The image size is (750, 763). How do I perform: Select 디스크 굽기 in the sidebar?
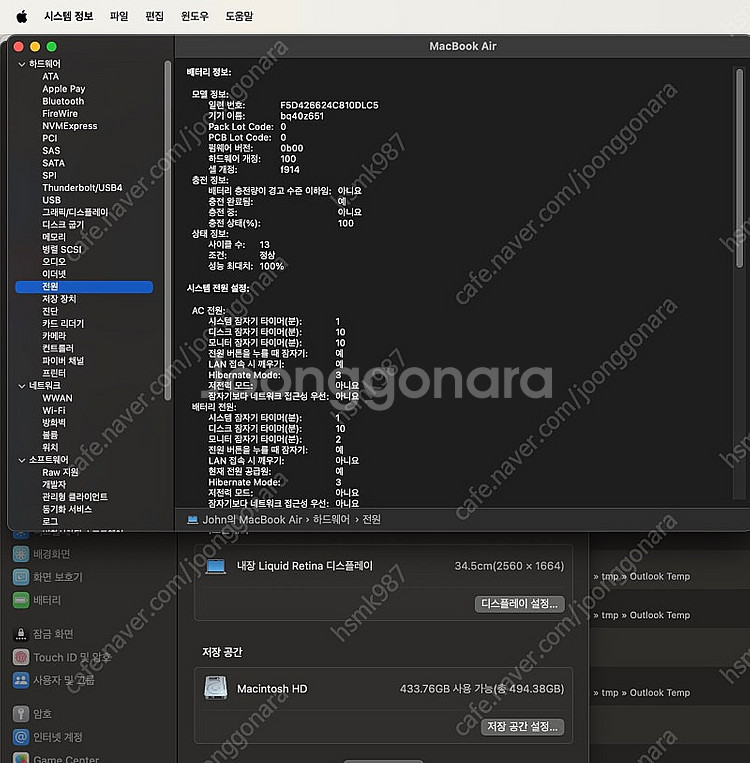[x=63, y=225]
